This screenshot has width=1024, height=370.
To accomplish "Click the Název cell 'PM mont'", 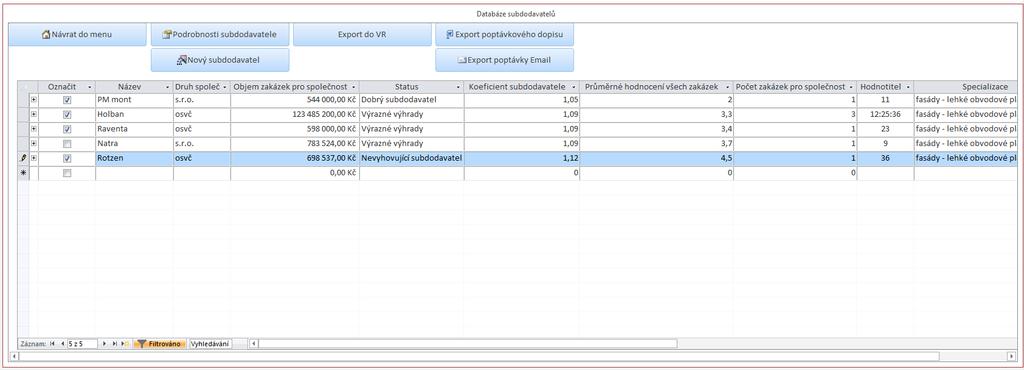I will 134,100.
